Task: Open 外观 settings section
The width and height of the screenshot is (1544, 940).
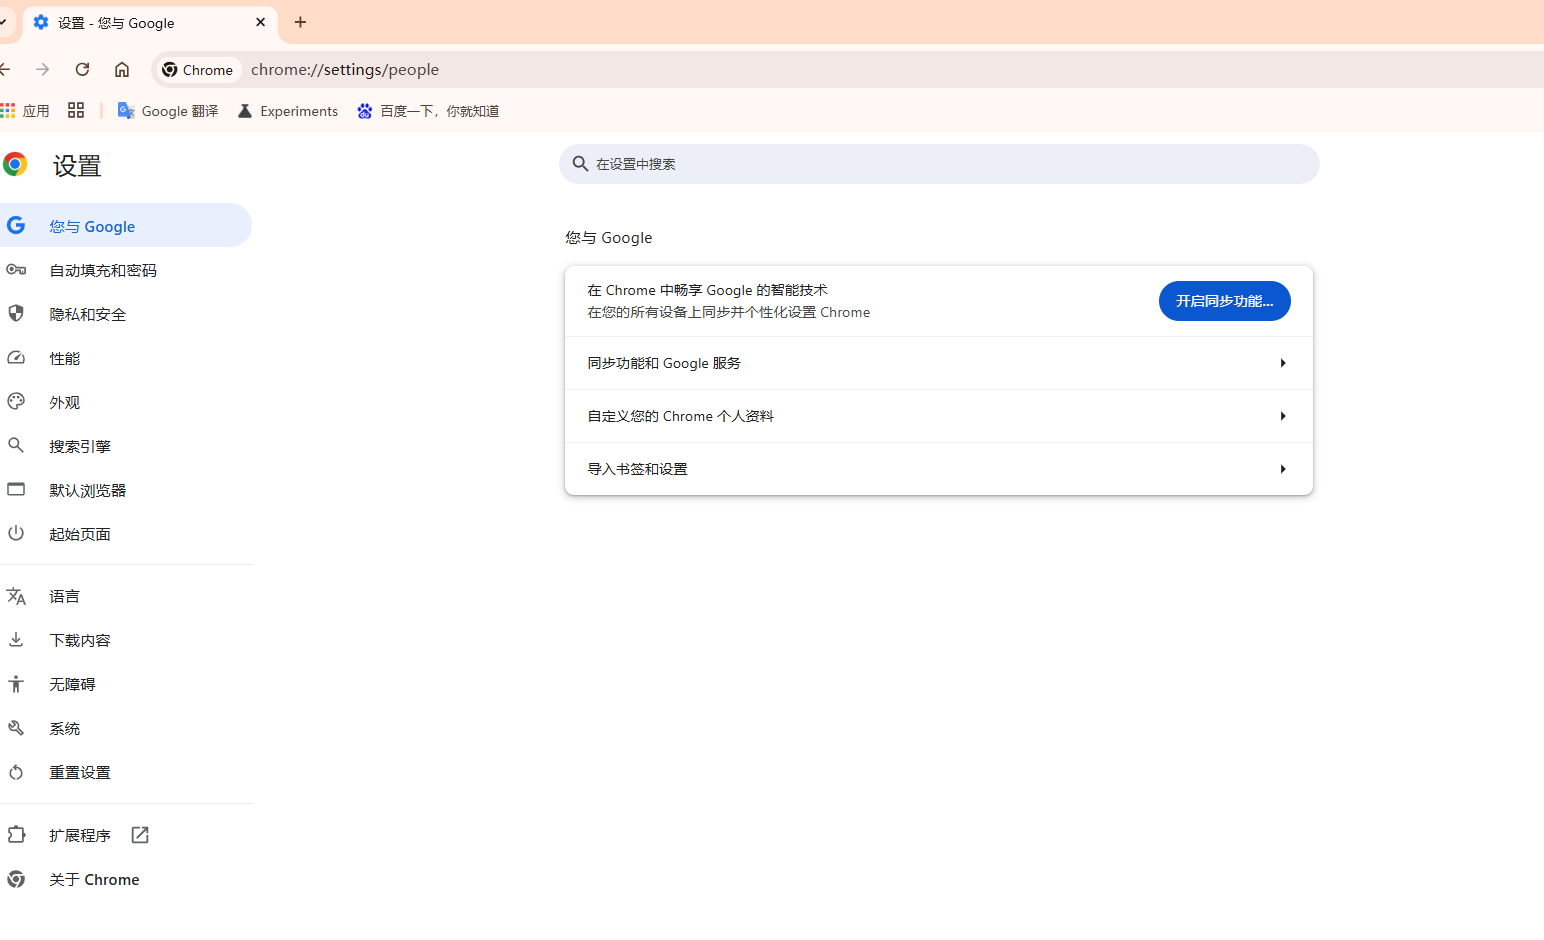Action: pos(125,402)
